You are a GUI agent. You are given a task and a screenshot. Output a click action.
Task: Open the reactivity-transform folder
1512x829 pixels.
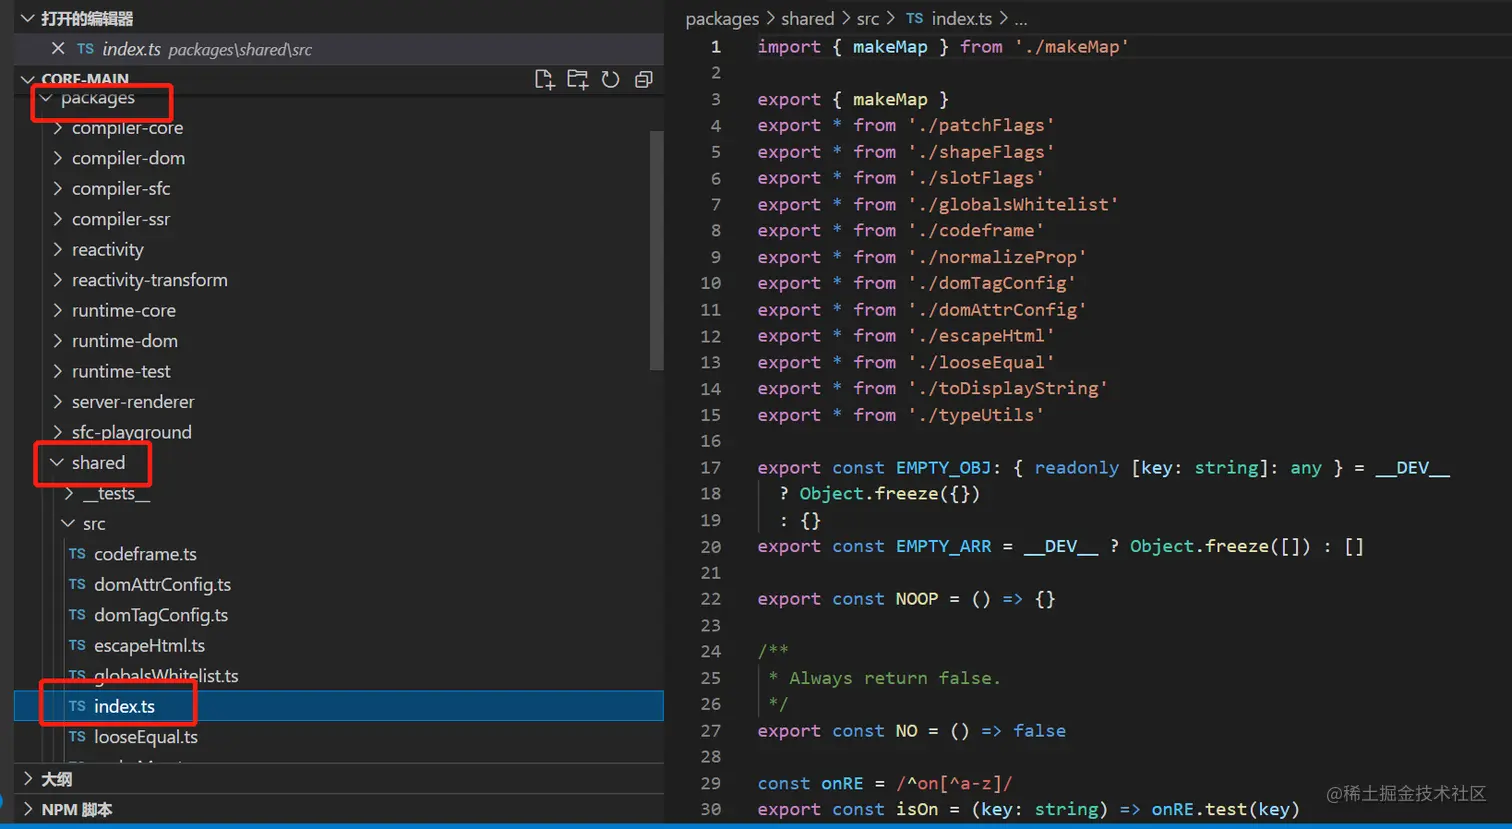point(150,280)
